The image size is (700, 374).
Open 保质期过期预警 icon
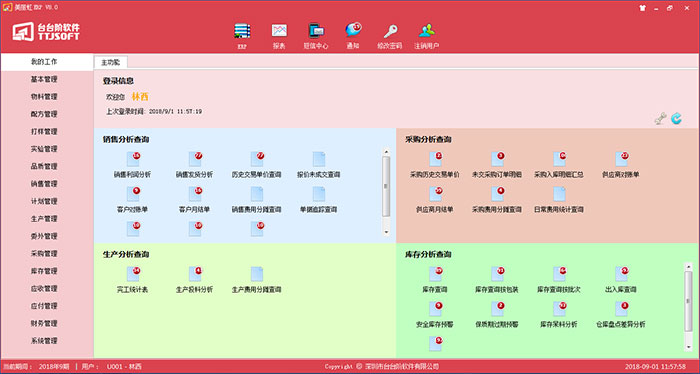[497, 309]
